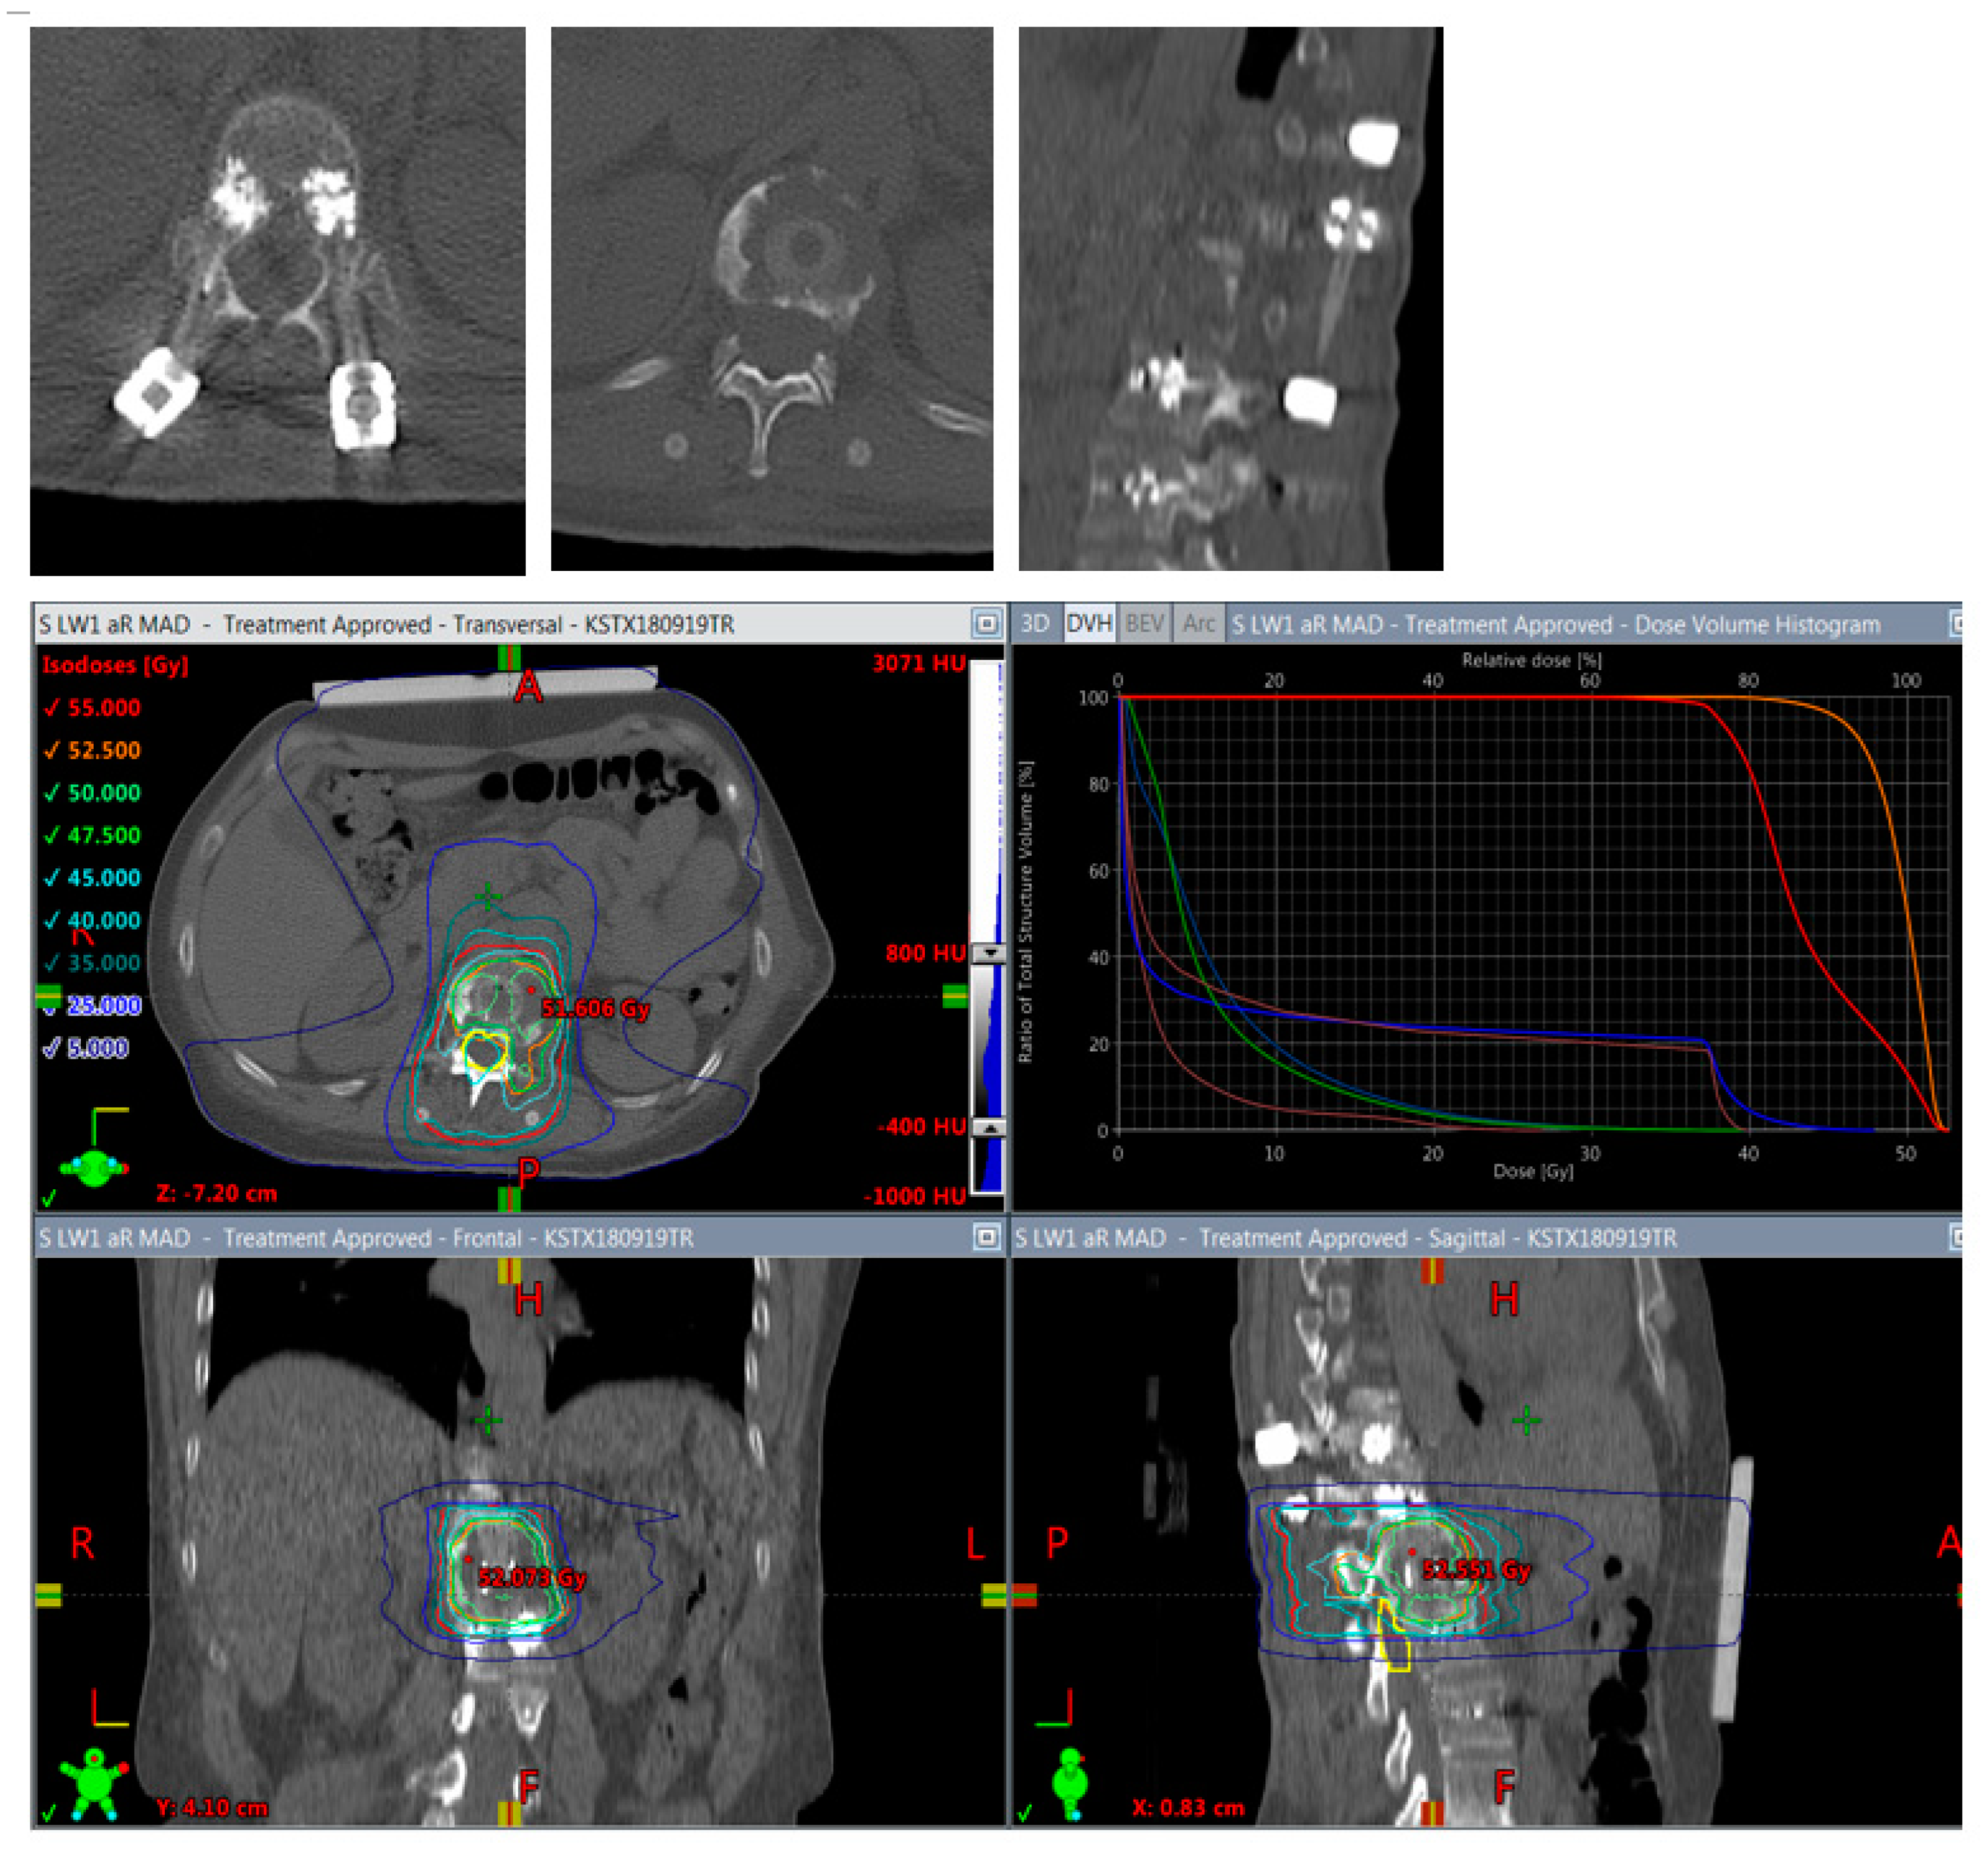Open the BEV view tab
Image resolution: width=1988 pixels, height=1852 pixels.
click(1144, 624)
